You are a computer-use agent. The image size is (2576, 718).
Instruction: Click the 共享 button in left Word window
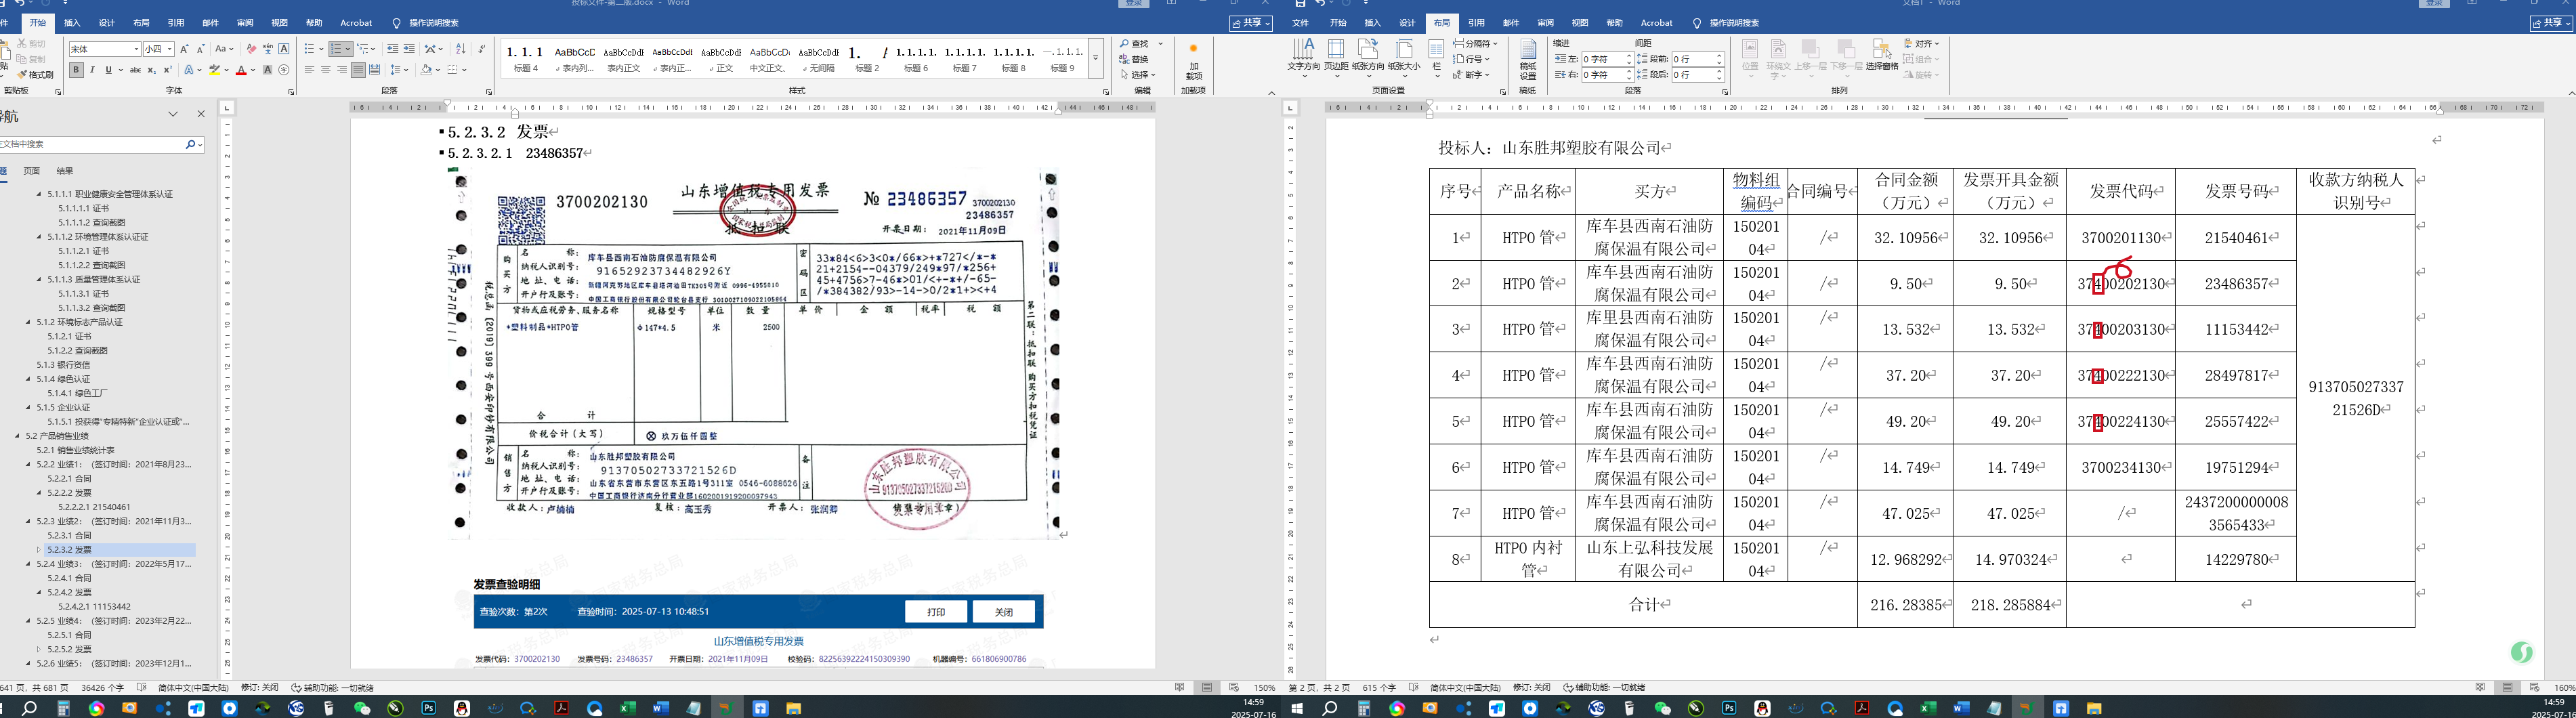(1251, 23)
